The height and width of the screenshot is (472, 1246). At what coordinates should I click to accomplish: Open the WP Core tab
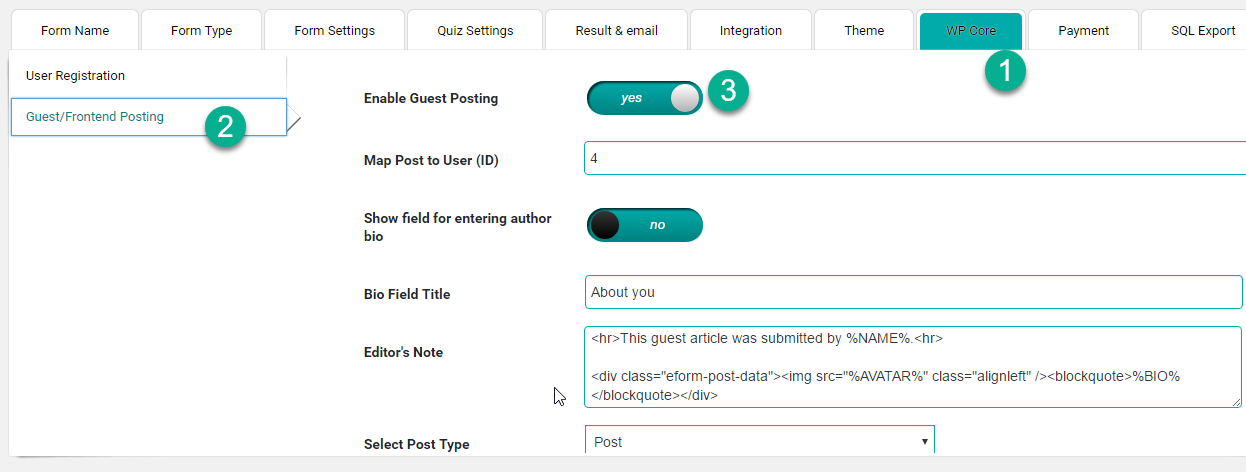[971, 30]
